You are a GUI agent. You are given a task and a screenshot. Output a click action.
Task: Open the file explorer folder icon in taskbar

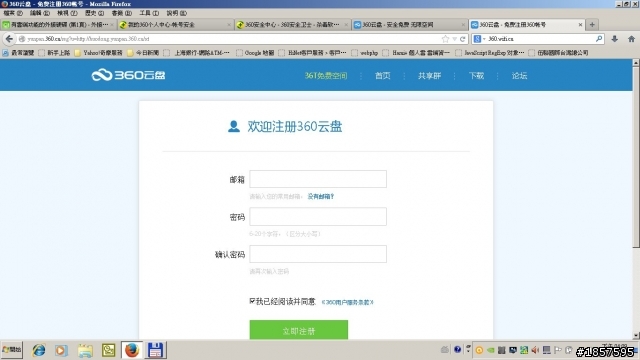pyautogui.click(x=85, y=350)
